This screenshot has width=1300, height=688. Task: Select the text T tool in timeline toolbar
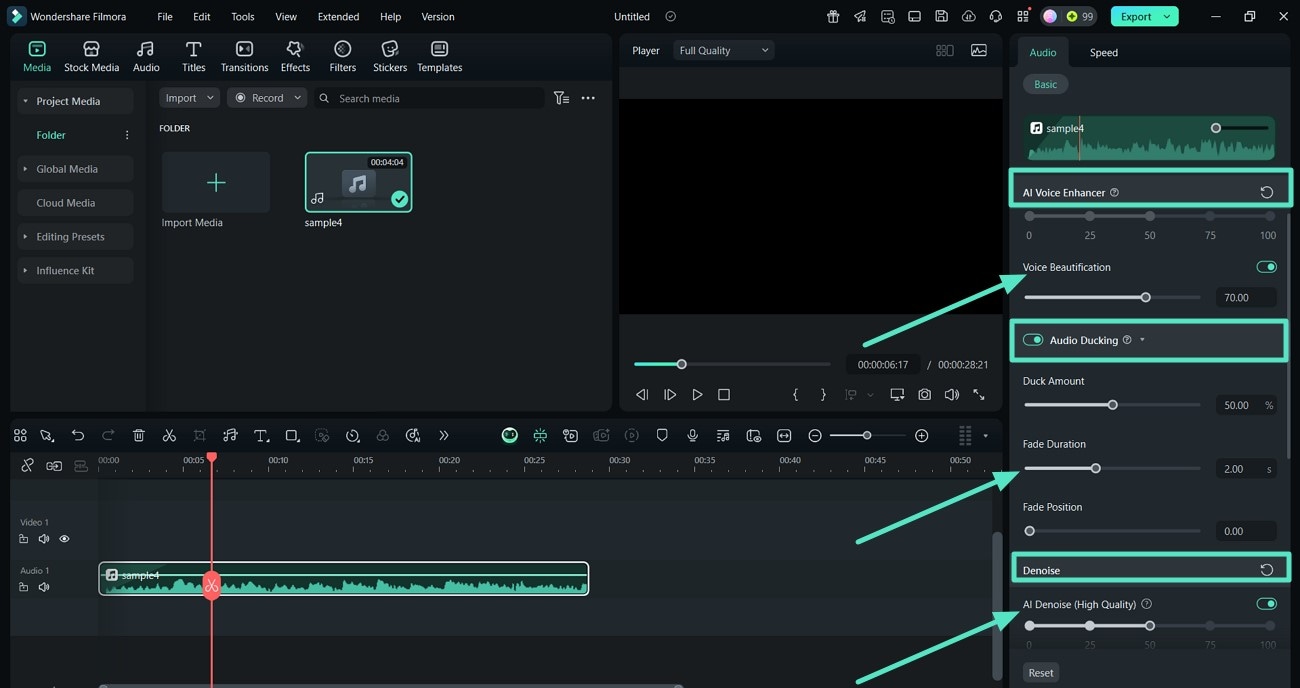pyautogui.click(x=261, y=436)
